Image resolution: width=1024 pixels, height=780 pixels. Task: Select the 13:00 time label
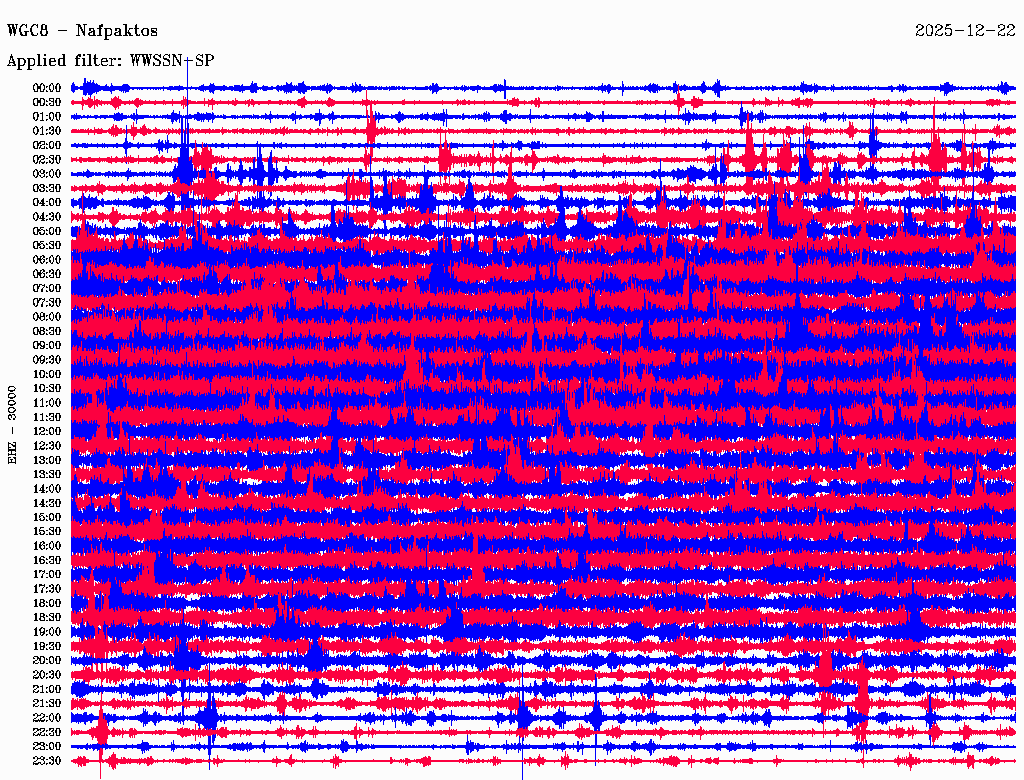(47, 461)
